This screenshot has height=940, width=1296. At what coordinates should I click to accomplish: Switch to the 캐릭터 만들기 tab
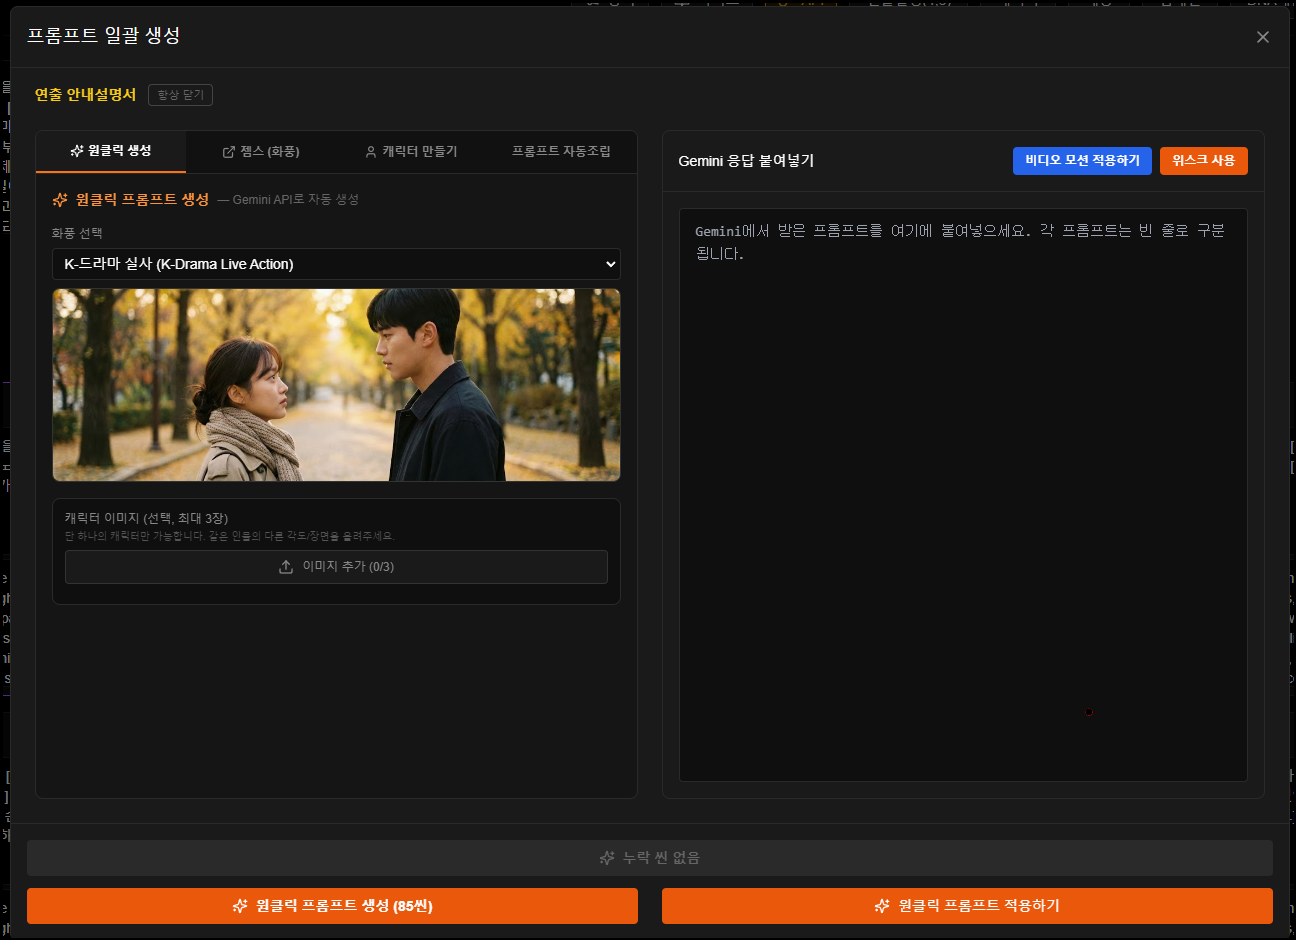coord(411,152)
